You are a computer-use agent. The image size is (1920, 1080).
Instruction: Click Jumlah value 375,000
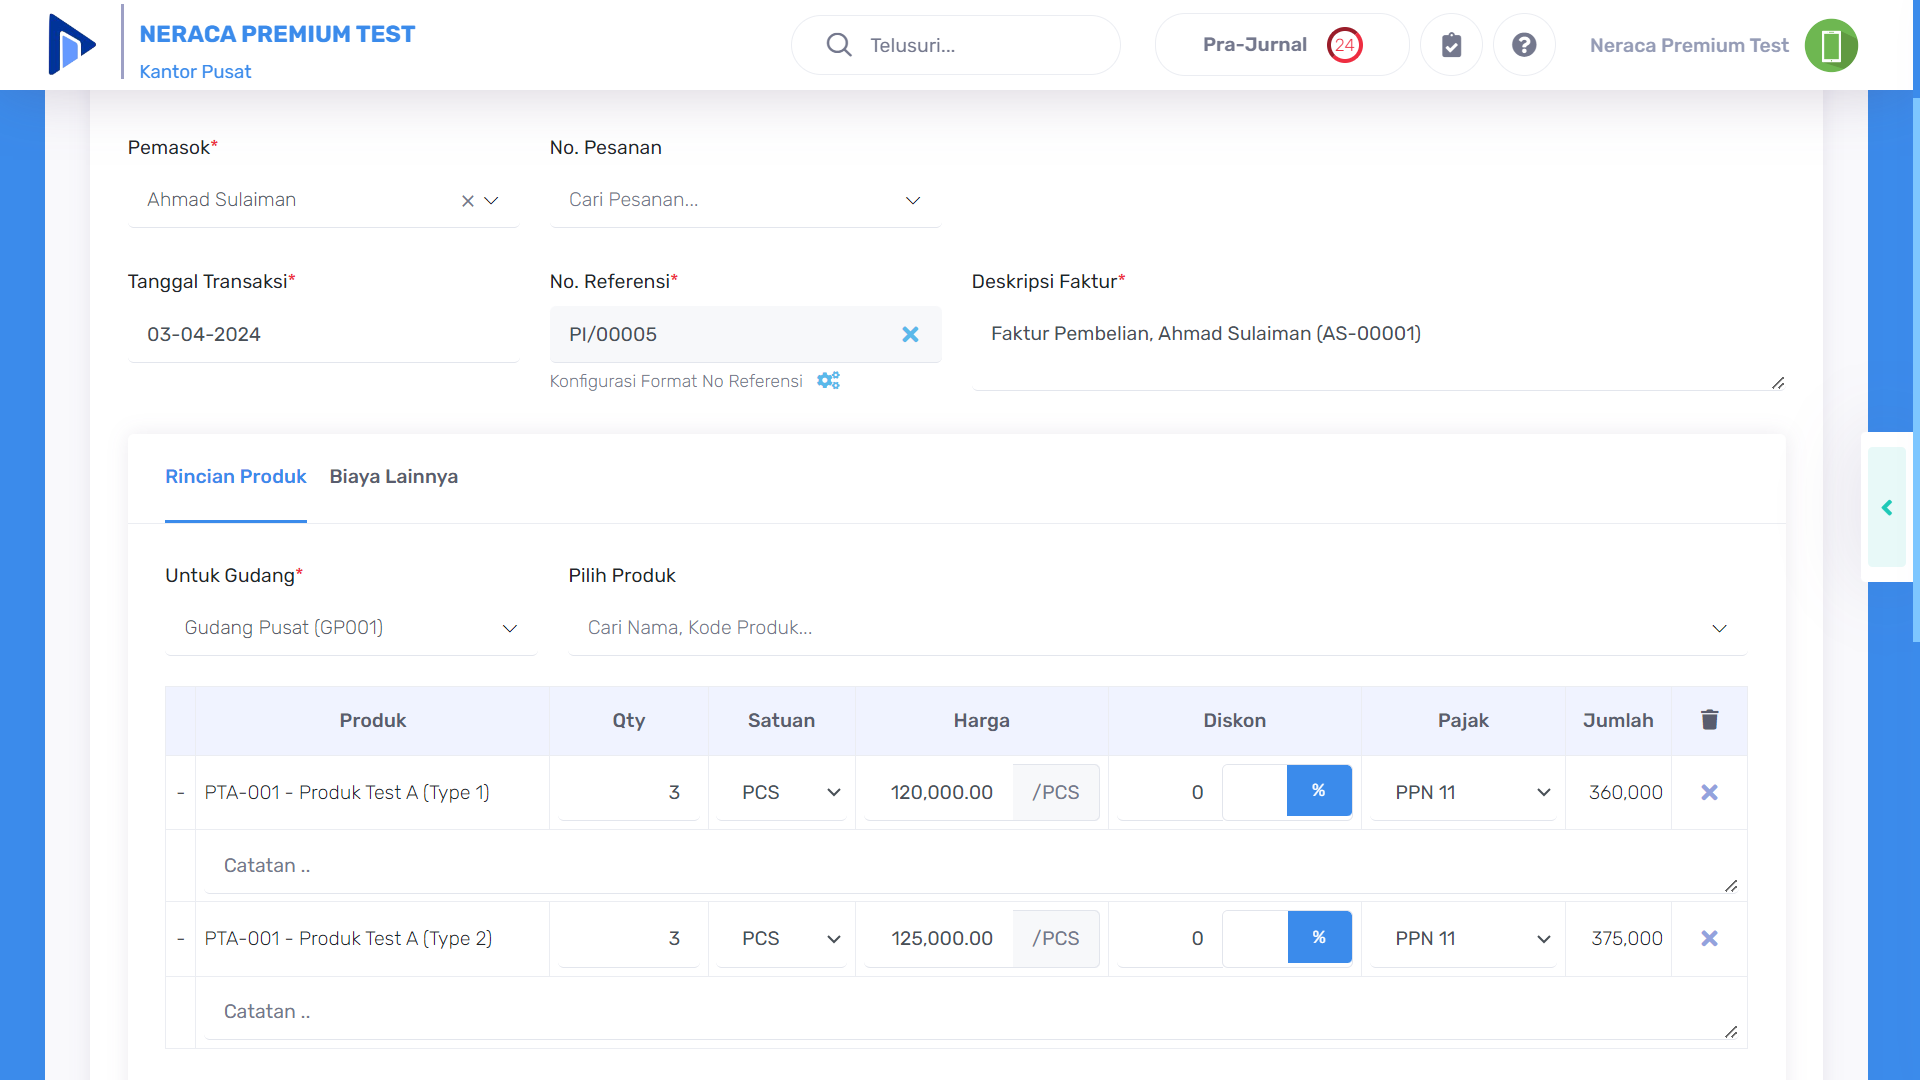(x=1627, y=938)
